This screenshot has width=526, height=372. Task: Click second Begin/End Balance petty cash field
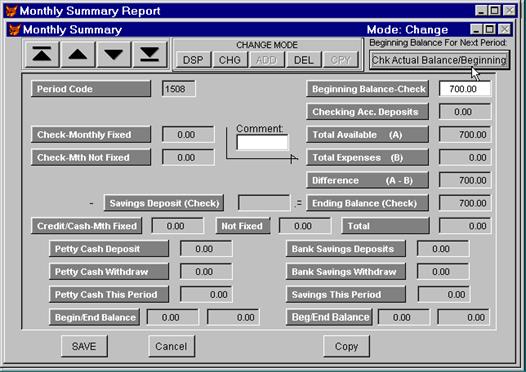click(233, 317)
